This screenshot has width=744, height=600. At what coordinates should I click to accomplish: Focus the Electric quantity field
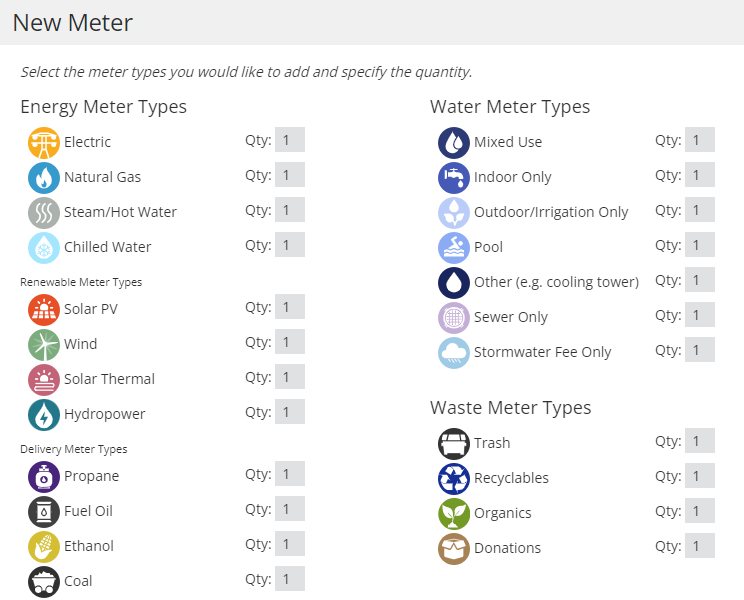289,141
